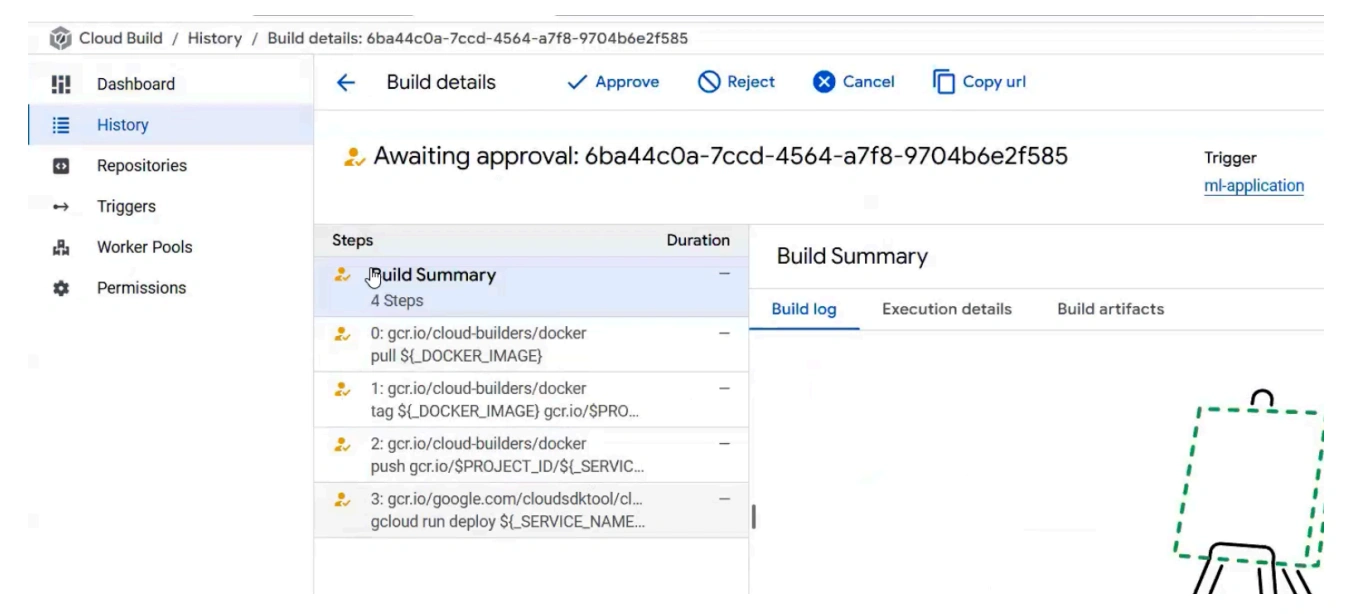Viewport: 1364px width, 614px height.
Task: Click the Awaiting approval build ID heading
Action: click(720, 156)
